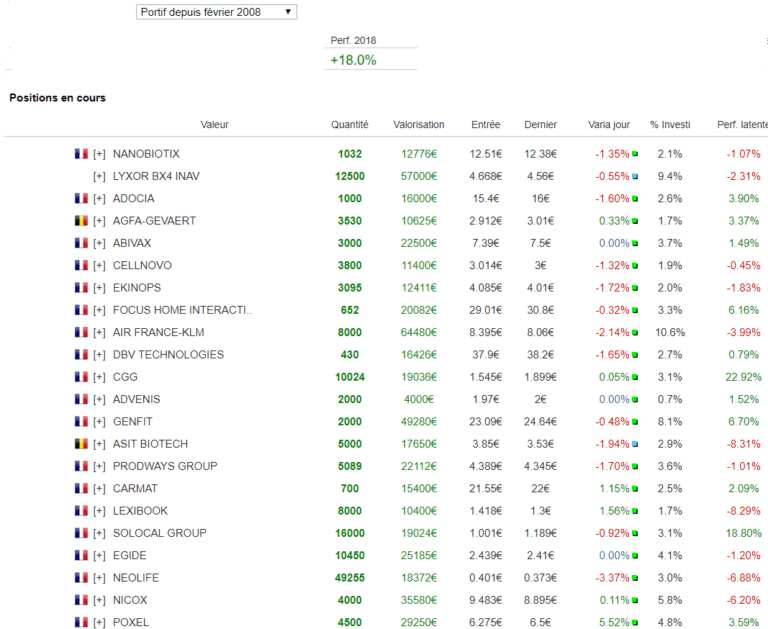768x629 pixels.
Task: Sort by the Perf. latente column header
Action: pyautogui.click(x=741, y=125)
